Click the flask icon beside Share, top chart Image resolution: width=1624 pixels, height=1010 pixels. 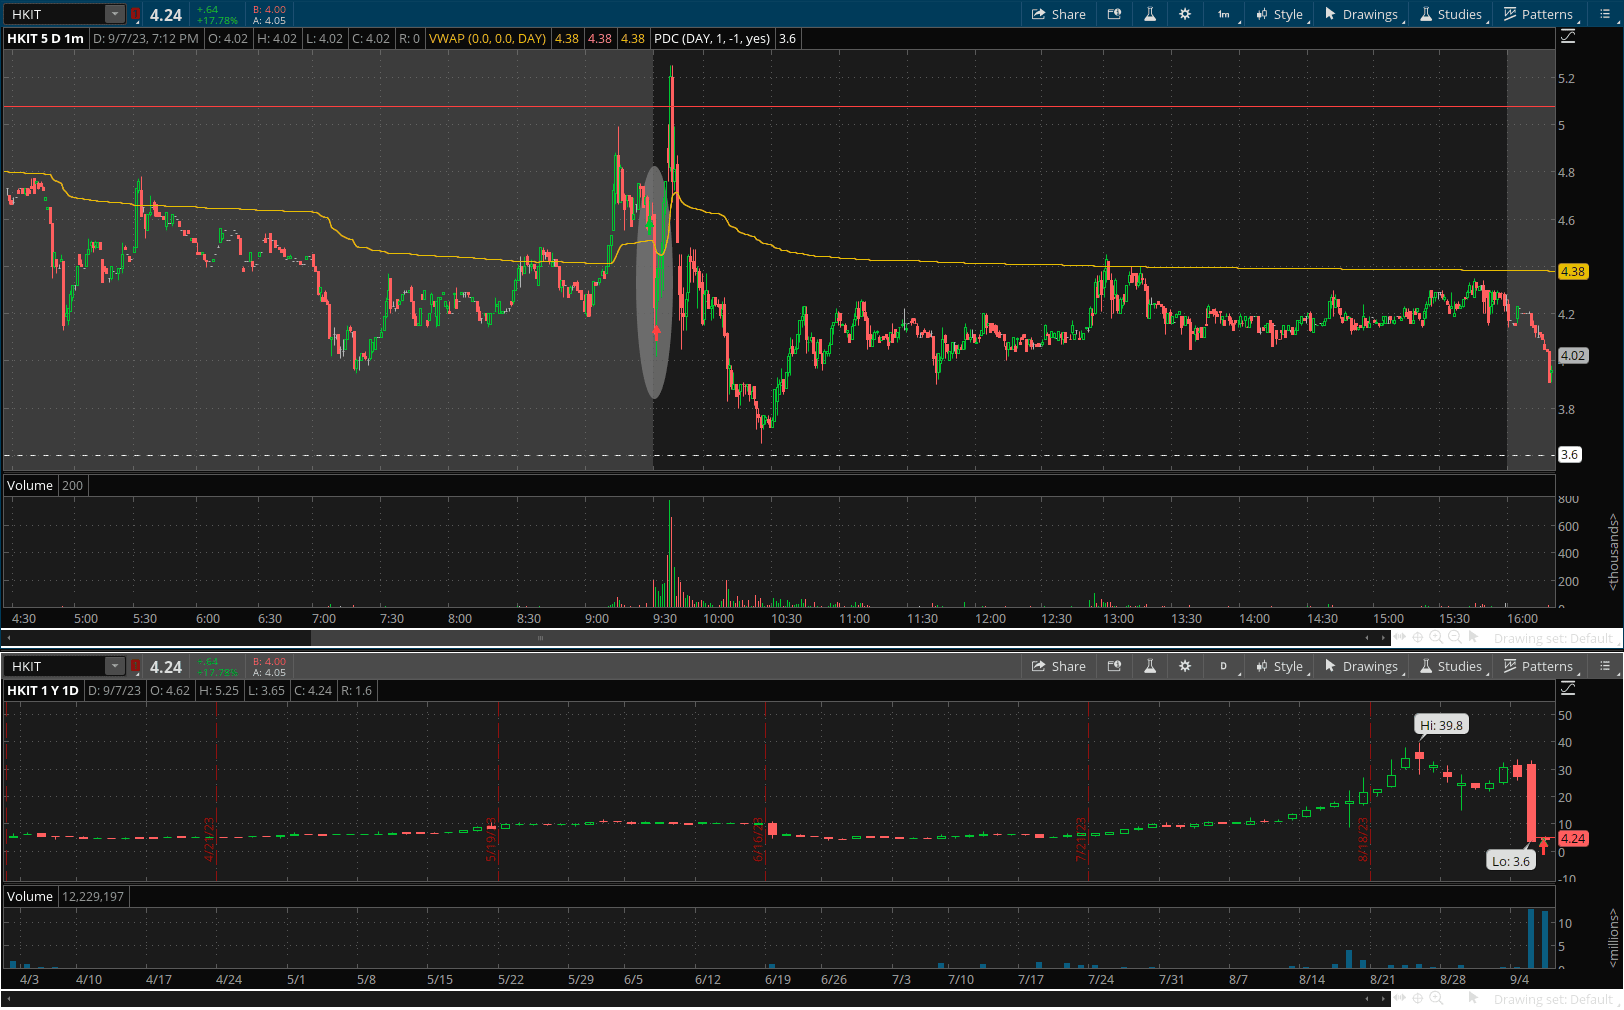coord(1150,14)
